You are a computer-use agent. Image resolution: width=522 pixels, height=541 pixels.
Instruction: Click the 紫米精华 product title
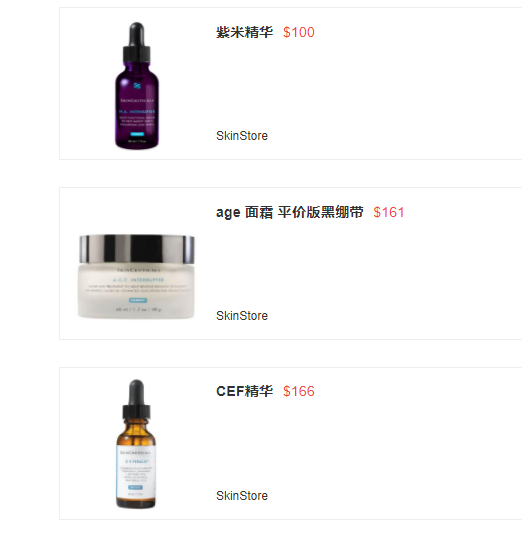point(244,32)
